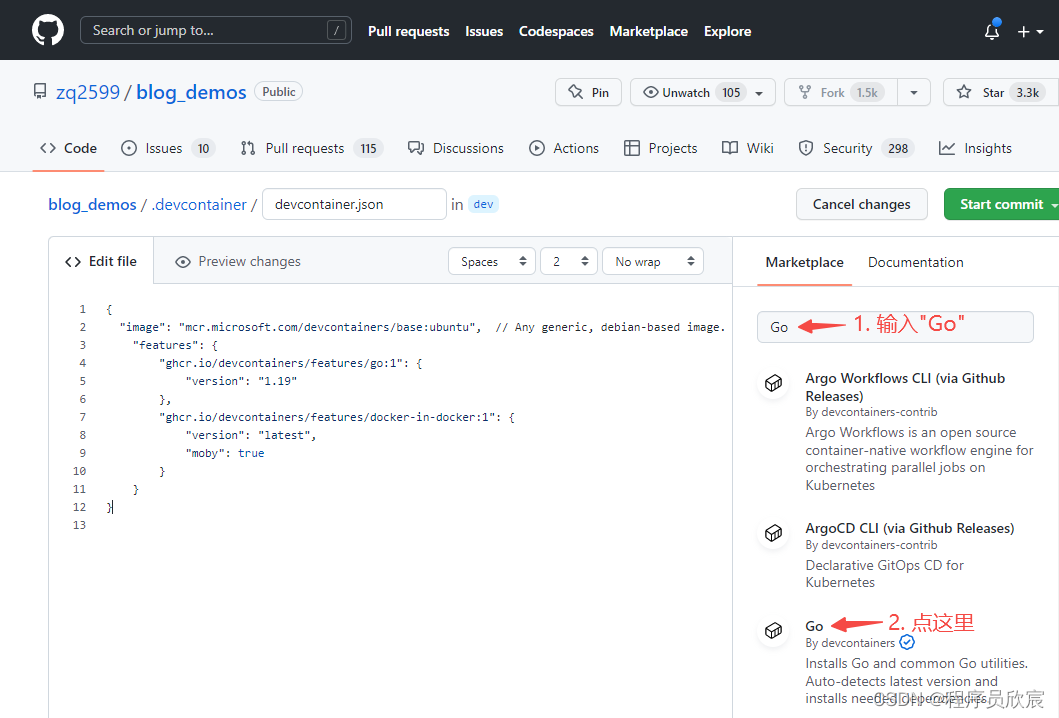
Task: Click the Star count 3.3k
Action: click(x=1027, y=93)
